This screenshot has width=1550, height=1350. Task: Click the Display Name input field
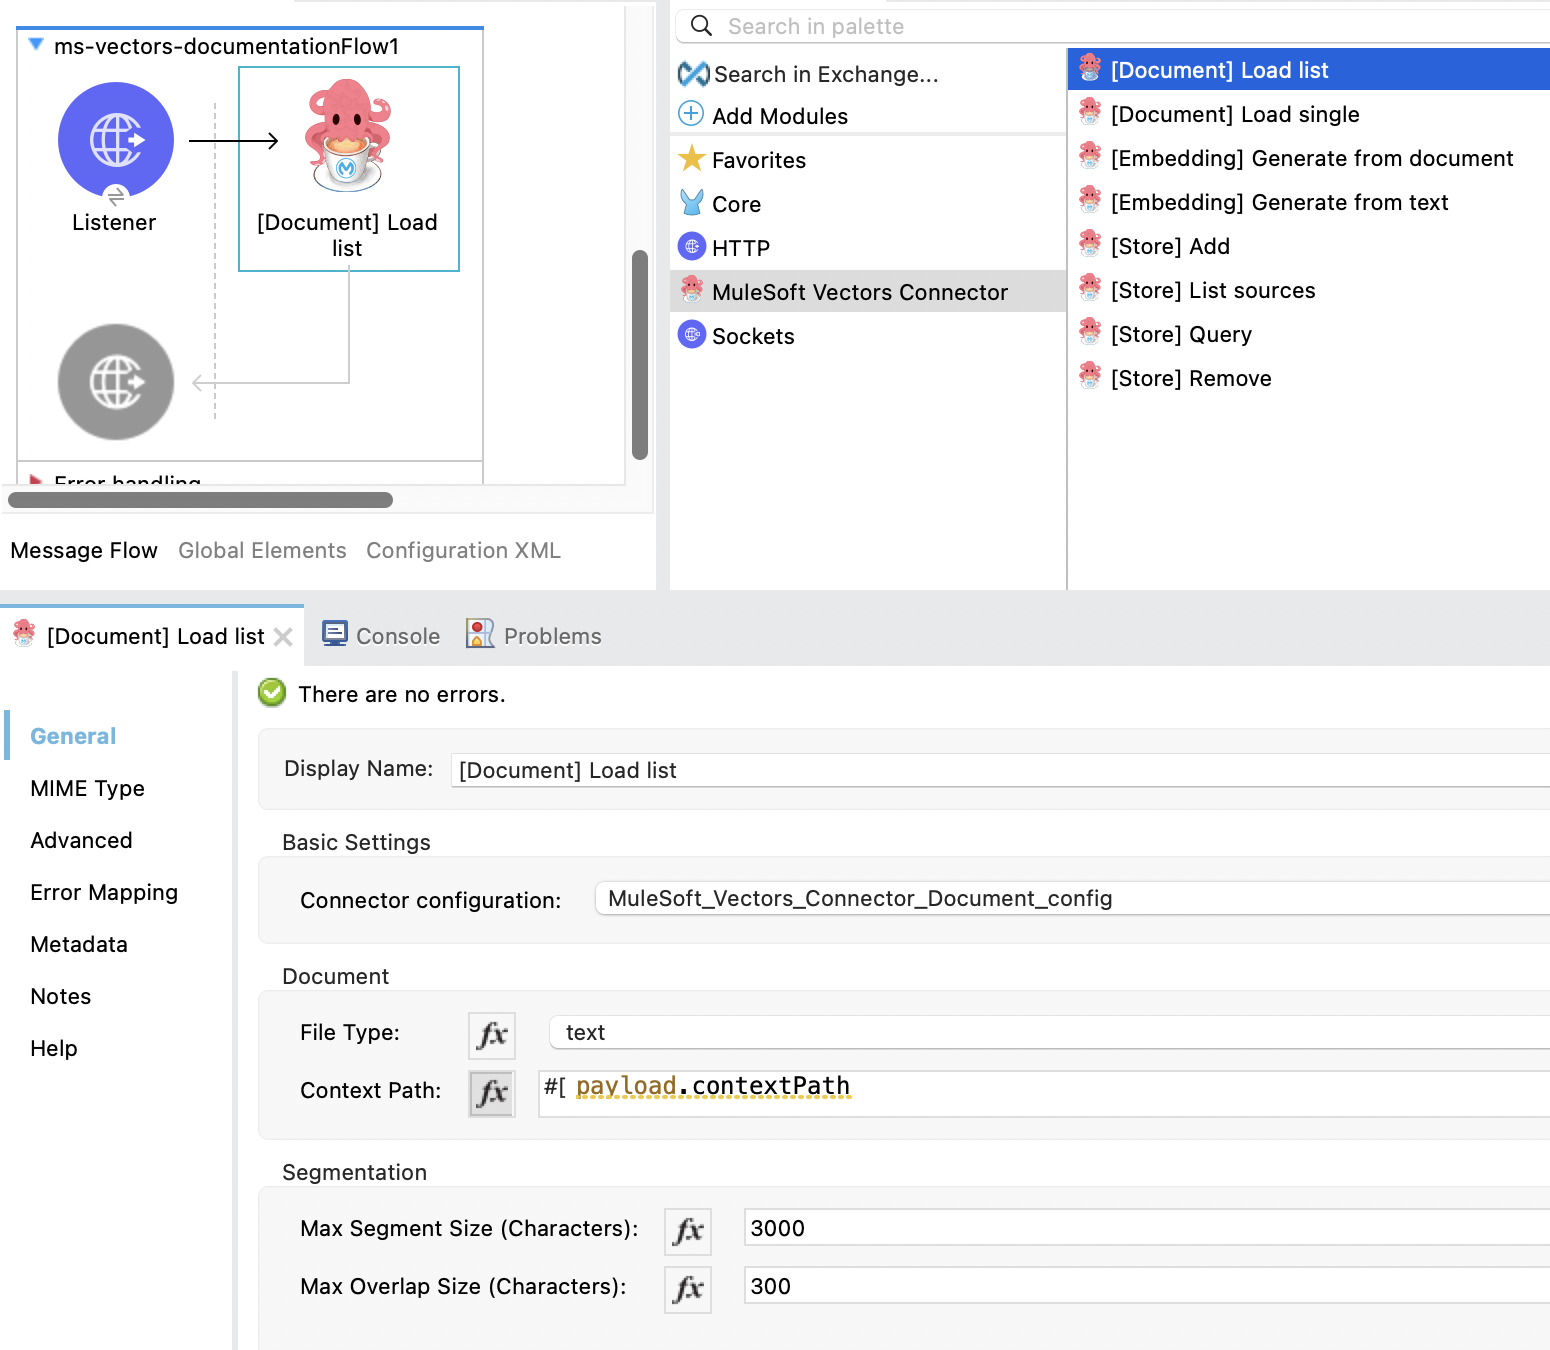coord(1000,770)
